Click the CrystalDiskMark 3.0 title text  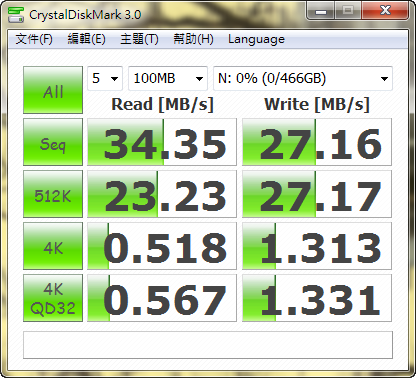[85, 15]
